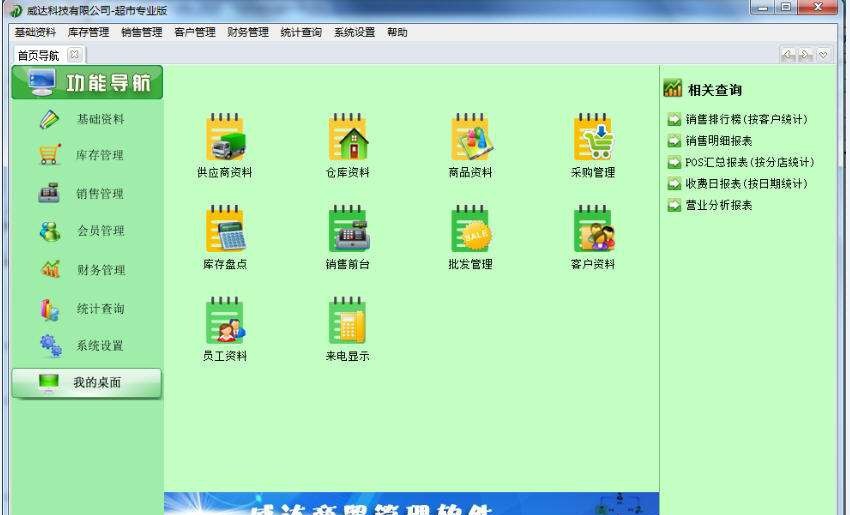Click the bottom advertising banner
This screenshot has width=850, height=515.
[411, 504]
